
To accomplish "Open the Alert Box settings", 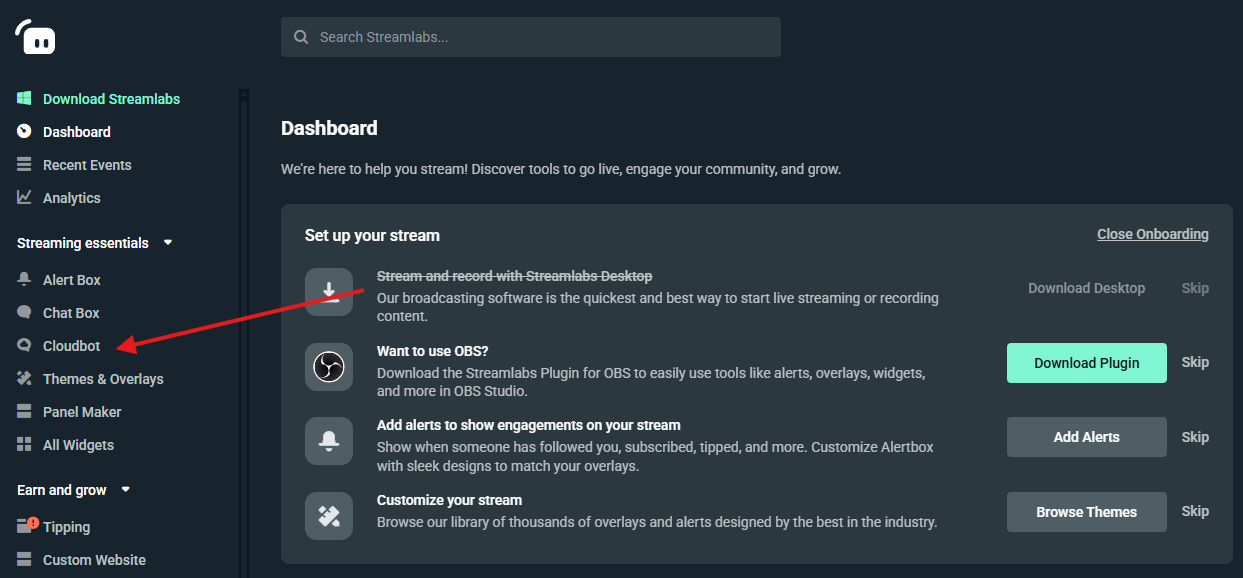I will point(70,279).
